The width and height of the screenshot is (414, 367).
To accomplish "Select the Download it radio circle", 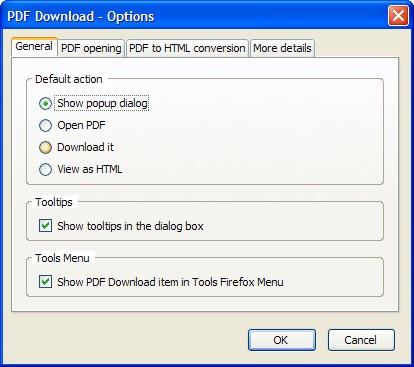I will coord(45,148).
